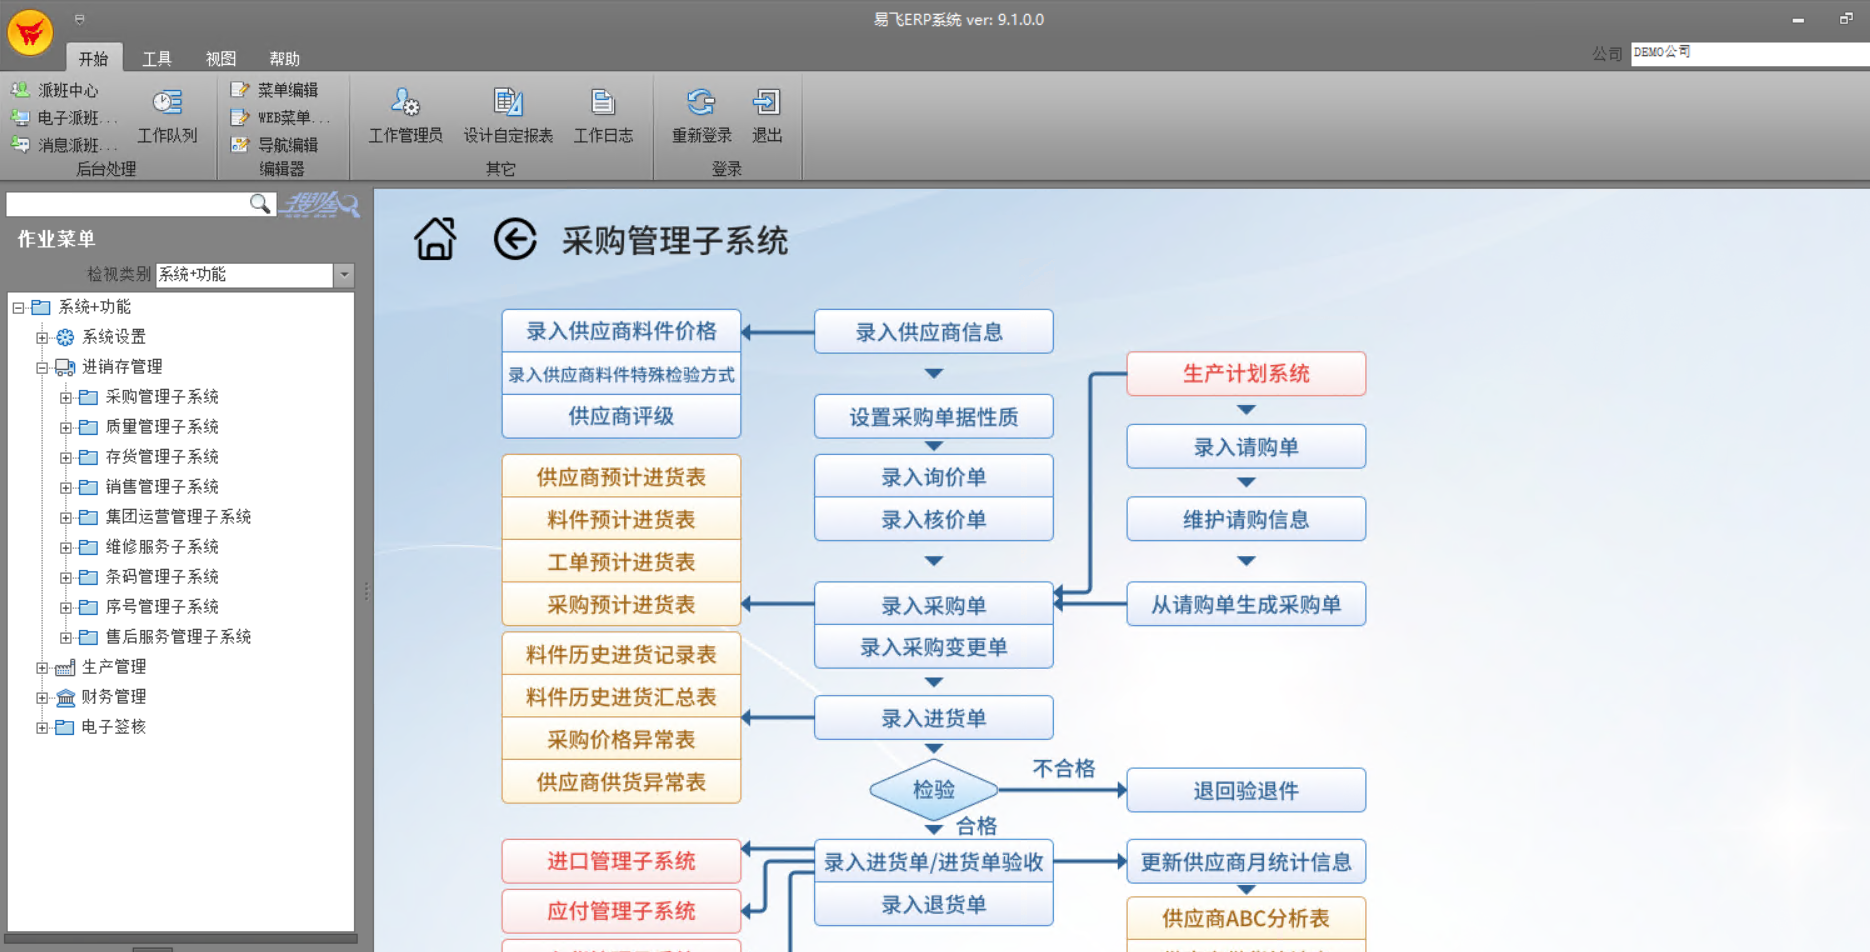This screenshot has height=952, width=1870.
Task: Open the 检视类别 dropdown arrow
Action: coord(344,275)
